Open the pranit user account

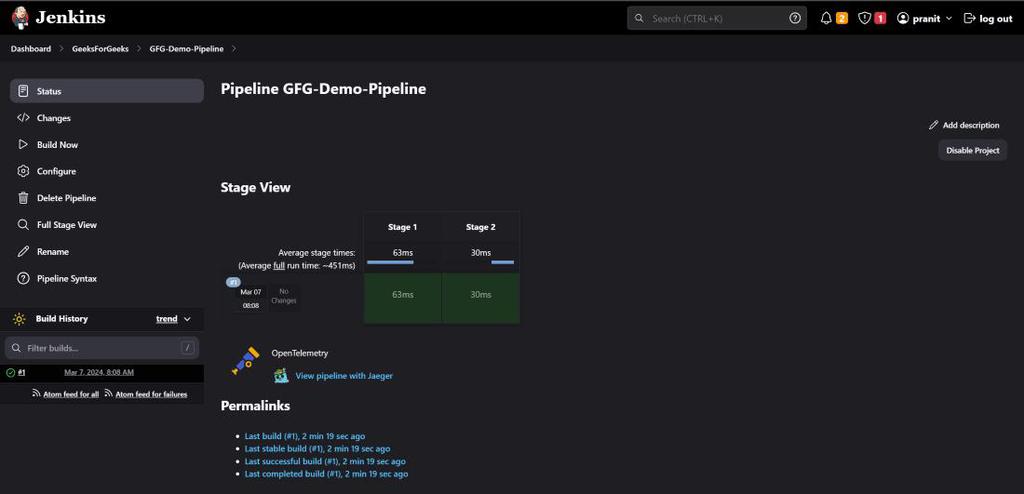coord(924,18)
